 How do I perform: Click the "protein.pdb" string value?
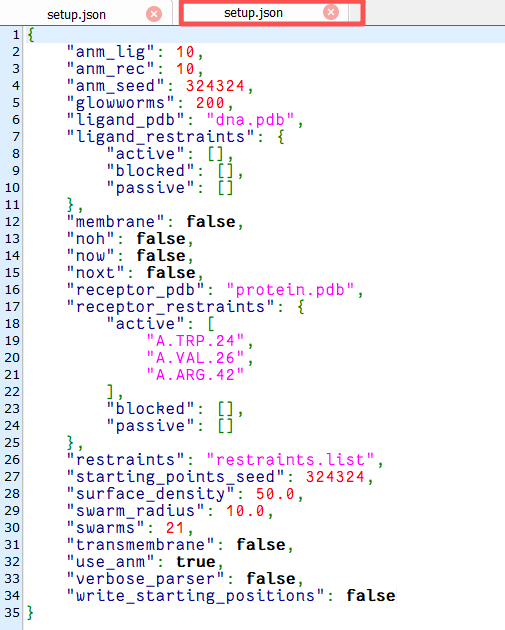click(x=290, y=290)
